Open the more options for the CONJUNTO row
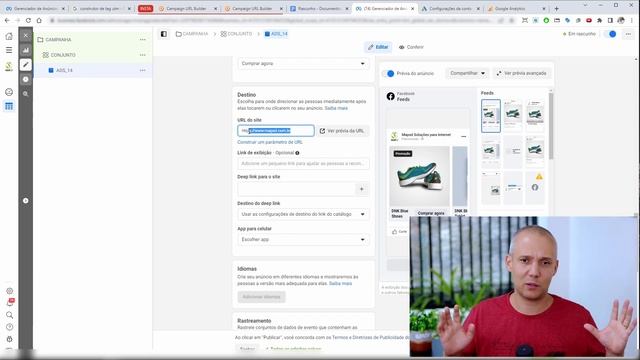This screenshot has height=360, width=640. pyautogui.click(x=142, y=55)
